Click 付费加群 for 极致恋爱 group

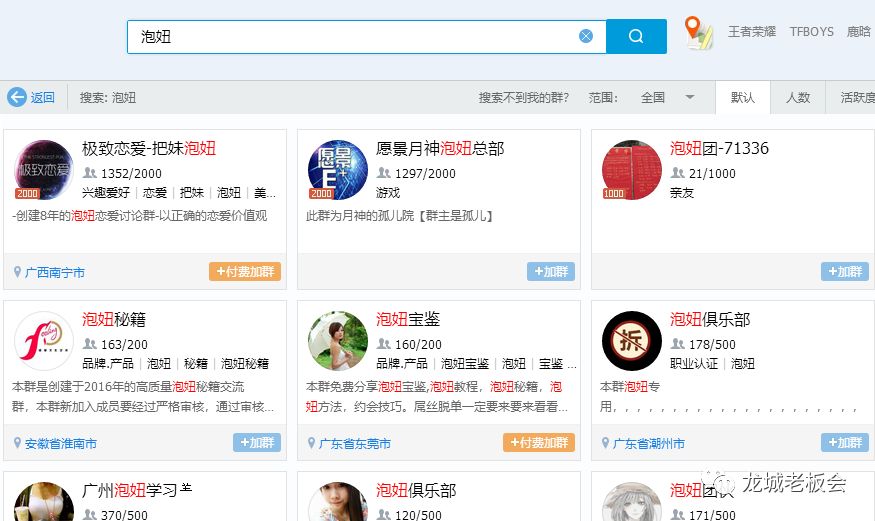pos(245,272)
